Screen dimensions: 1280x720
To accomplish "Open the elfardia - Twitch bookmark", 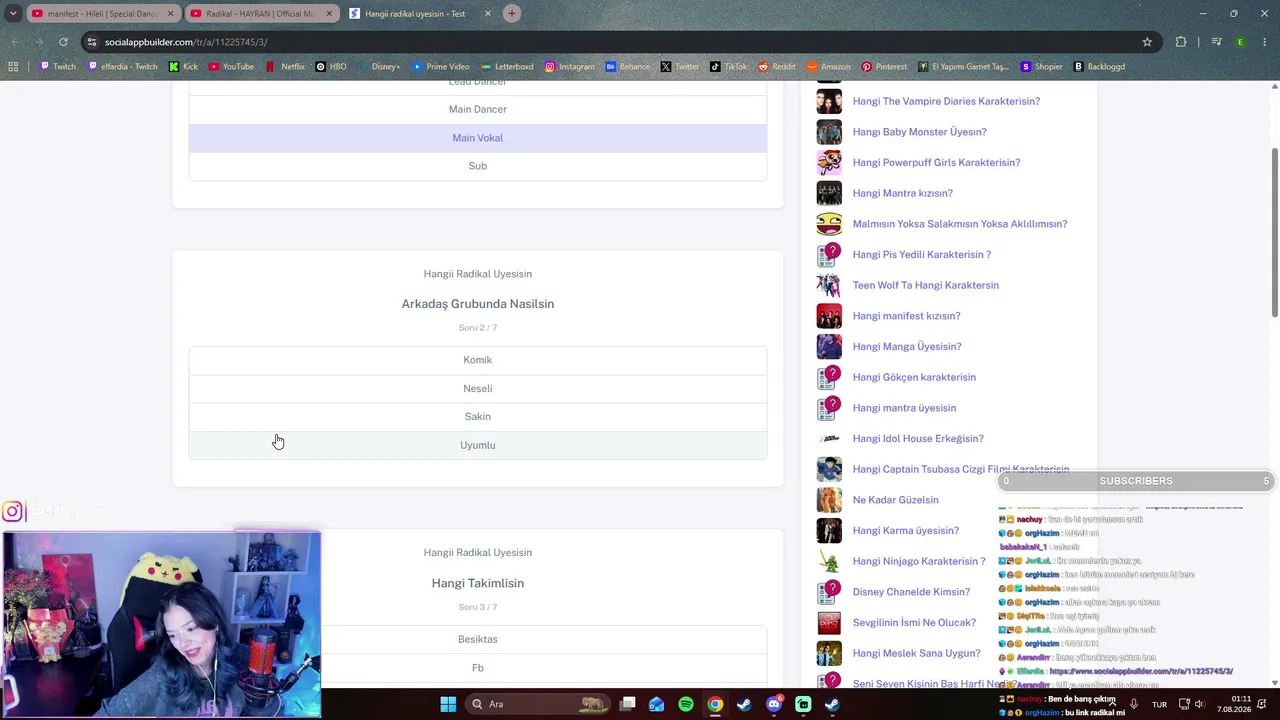I will coord(122,67).
